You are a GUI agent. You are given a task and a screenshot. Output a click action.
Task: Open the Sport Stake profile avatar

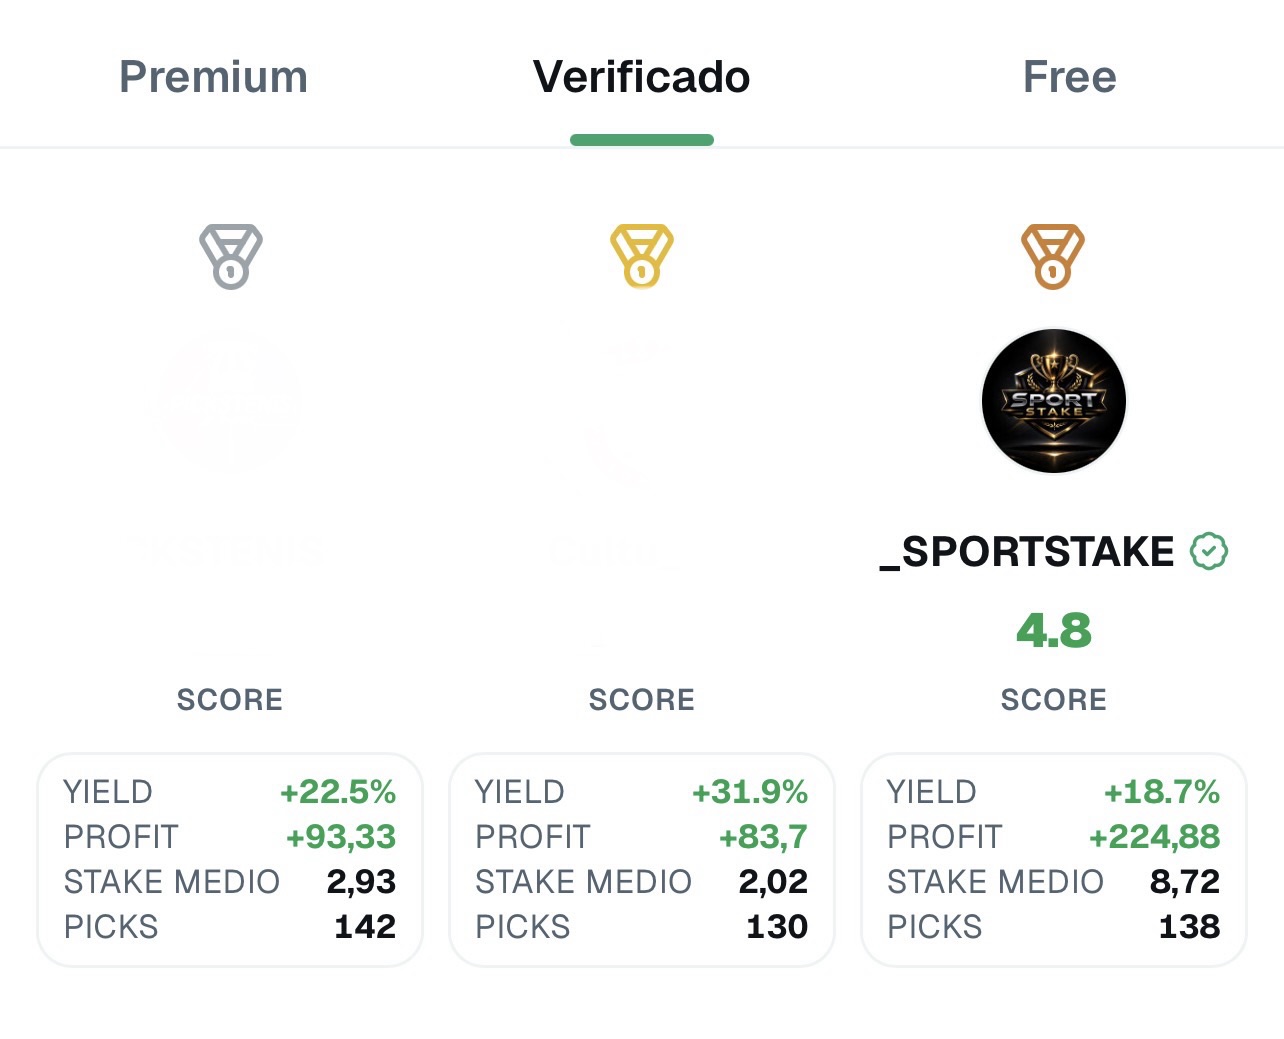tap(1054, 401)
